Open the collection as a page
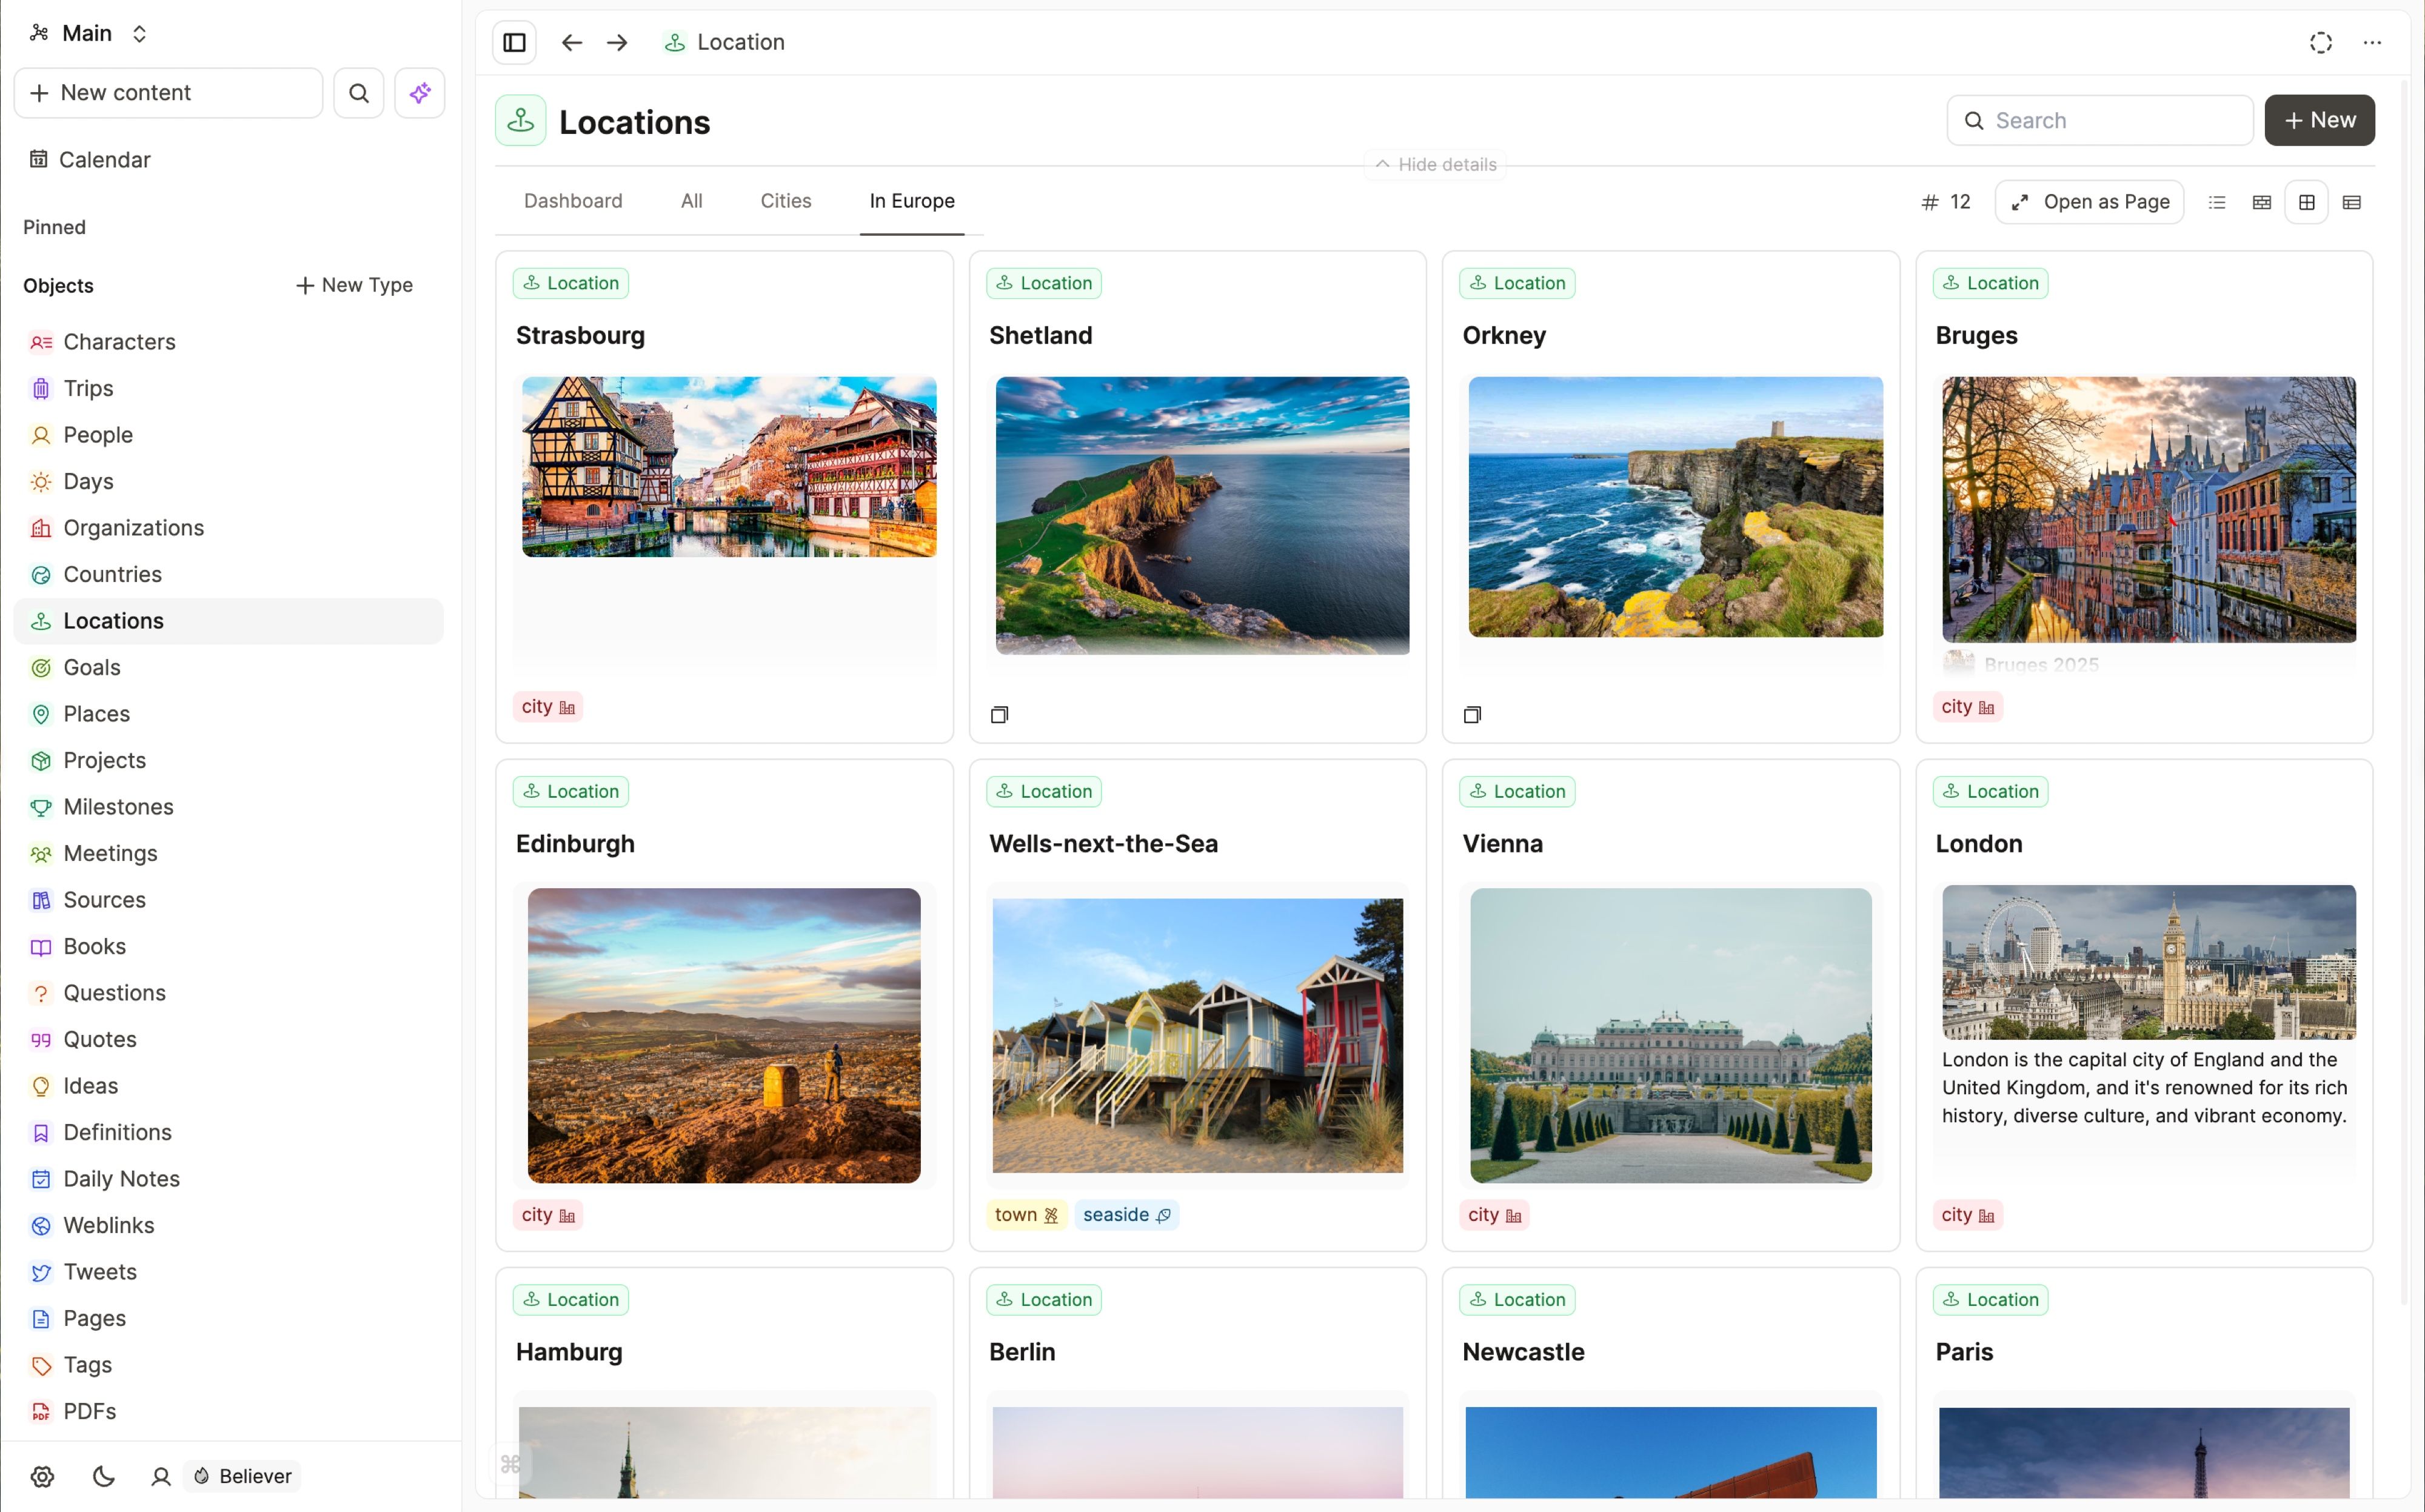Image resolution: width=2425 pixels, height=1512 pixels. (2088, 201)
